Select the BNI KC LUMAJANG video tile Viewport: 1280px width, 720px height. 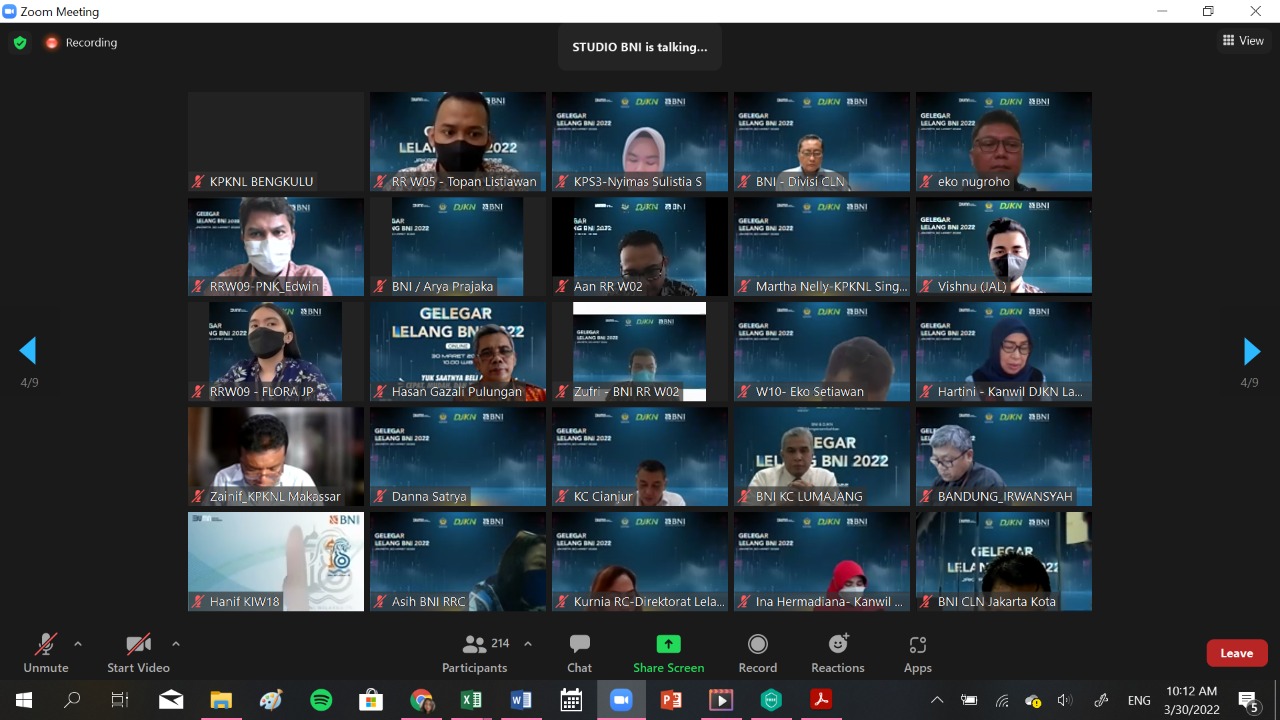coord(822,456)
